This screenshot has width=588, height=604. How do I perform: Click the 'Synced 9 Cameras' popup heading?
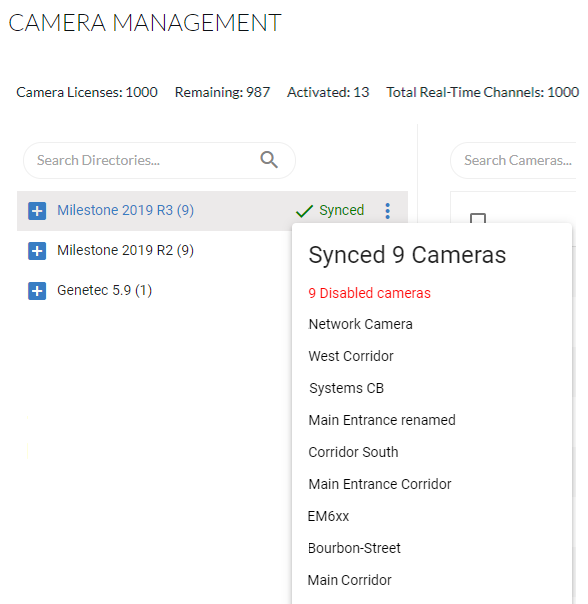(407, 255)
